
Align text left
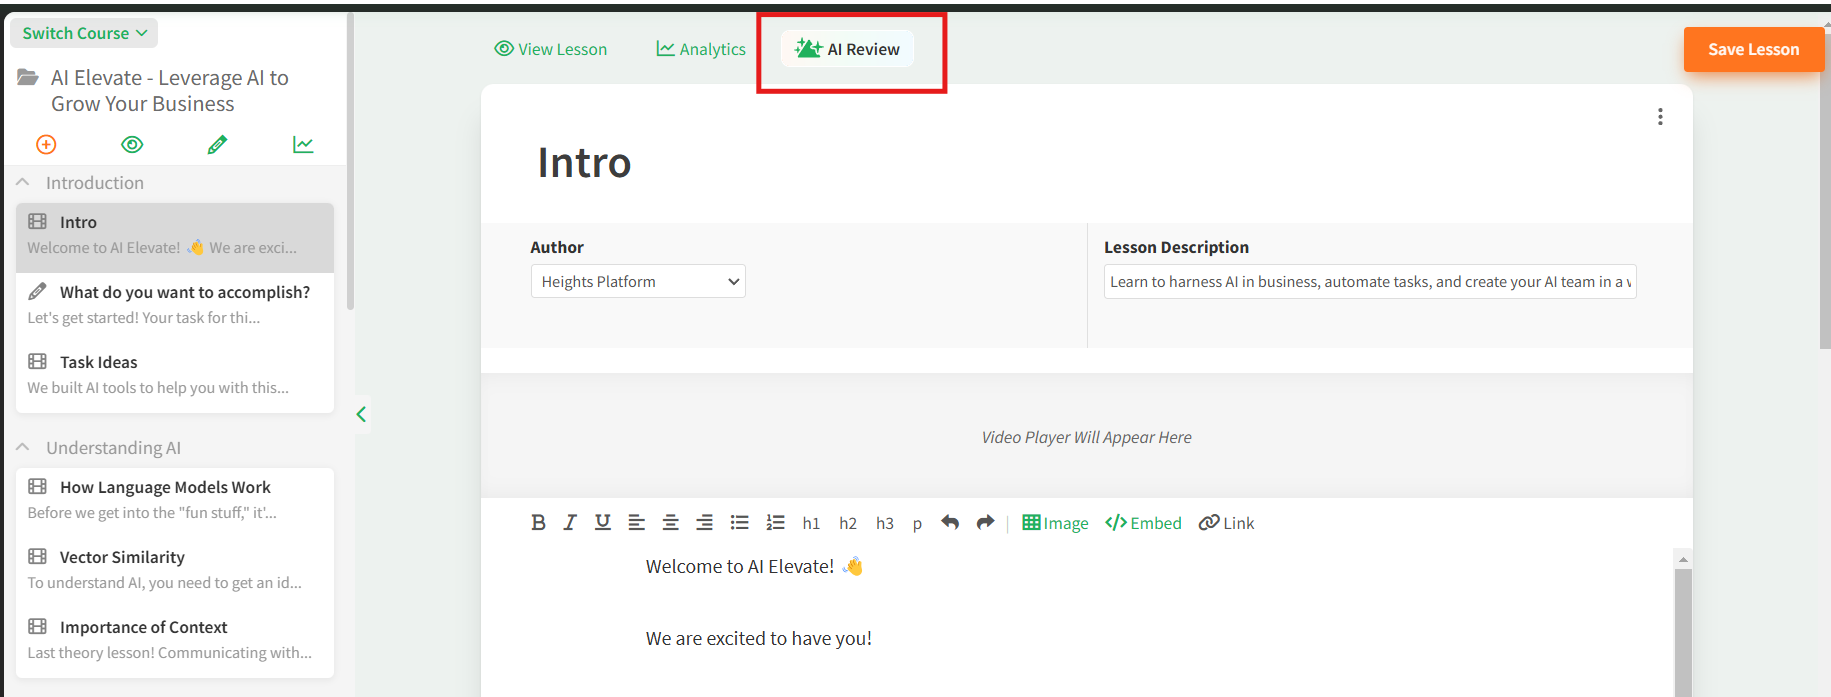pos(636,522)
